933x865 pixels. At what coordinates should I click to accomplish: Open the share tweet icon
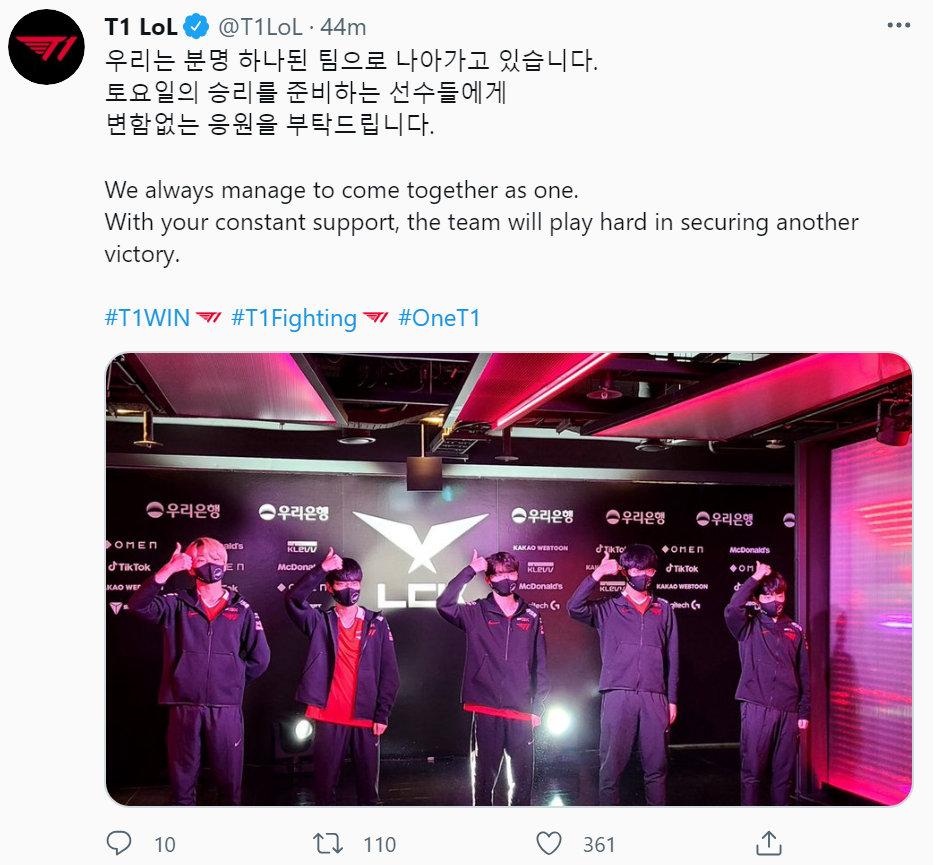(x=768, y=842)
